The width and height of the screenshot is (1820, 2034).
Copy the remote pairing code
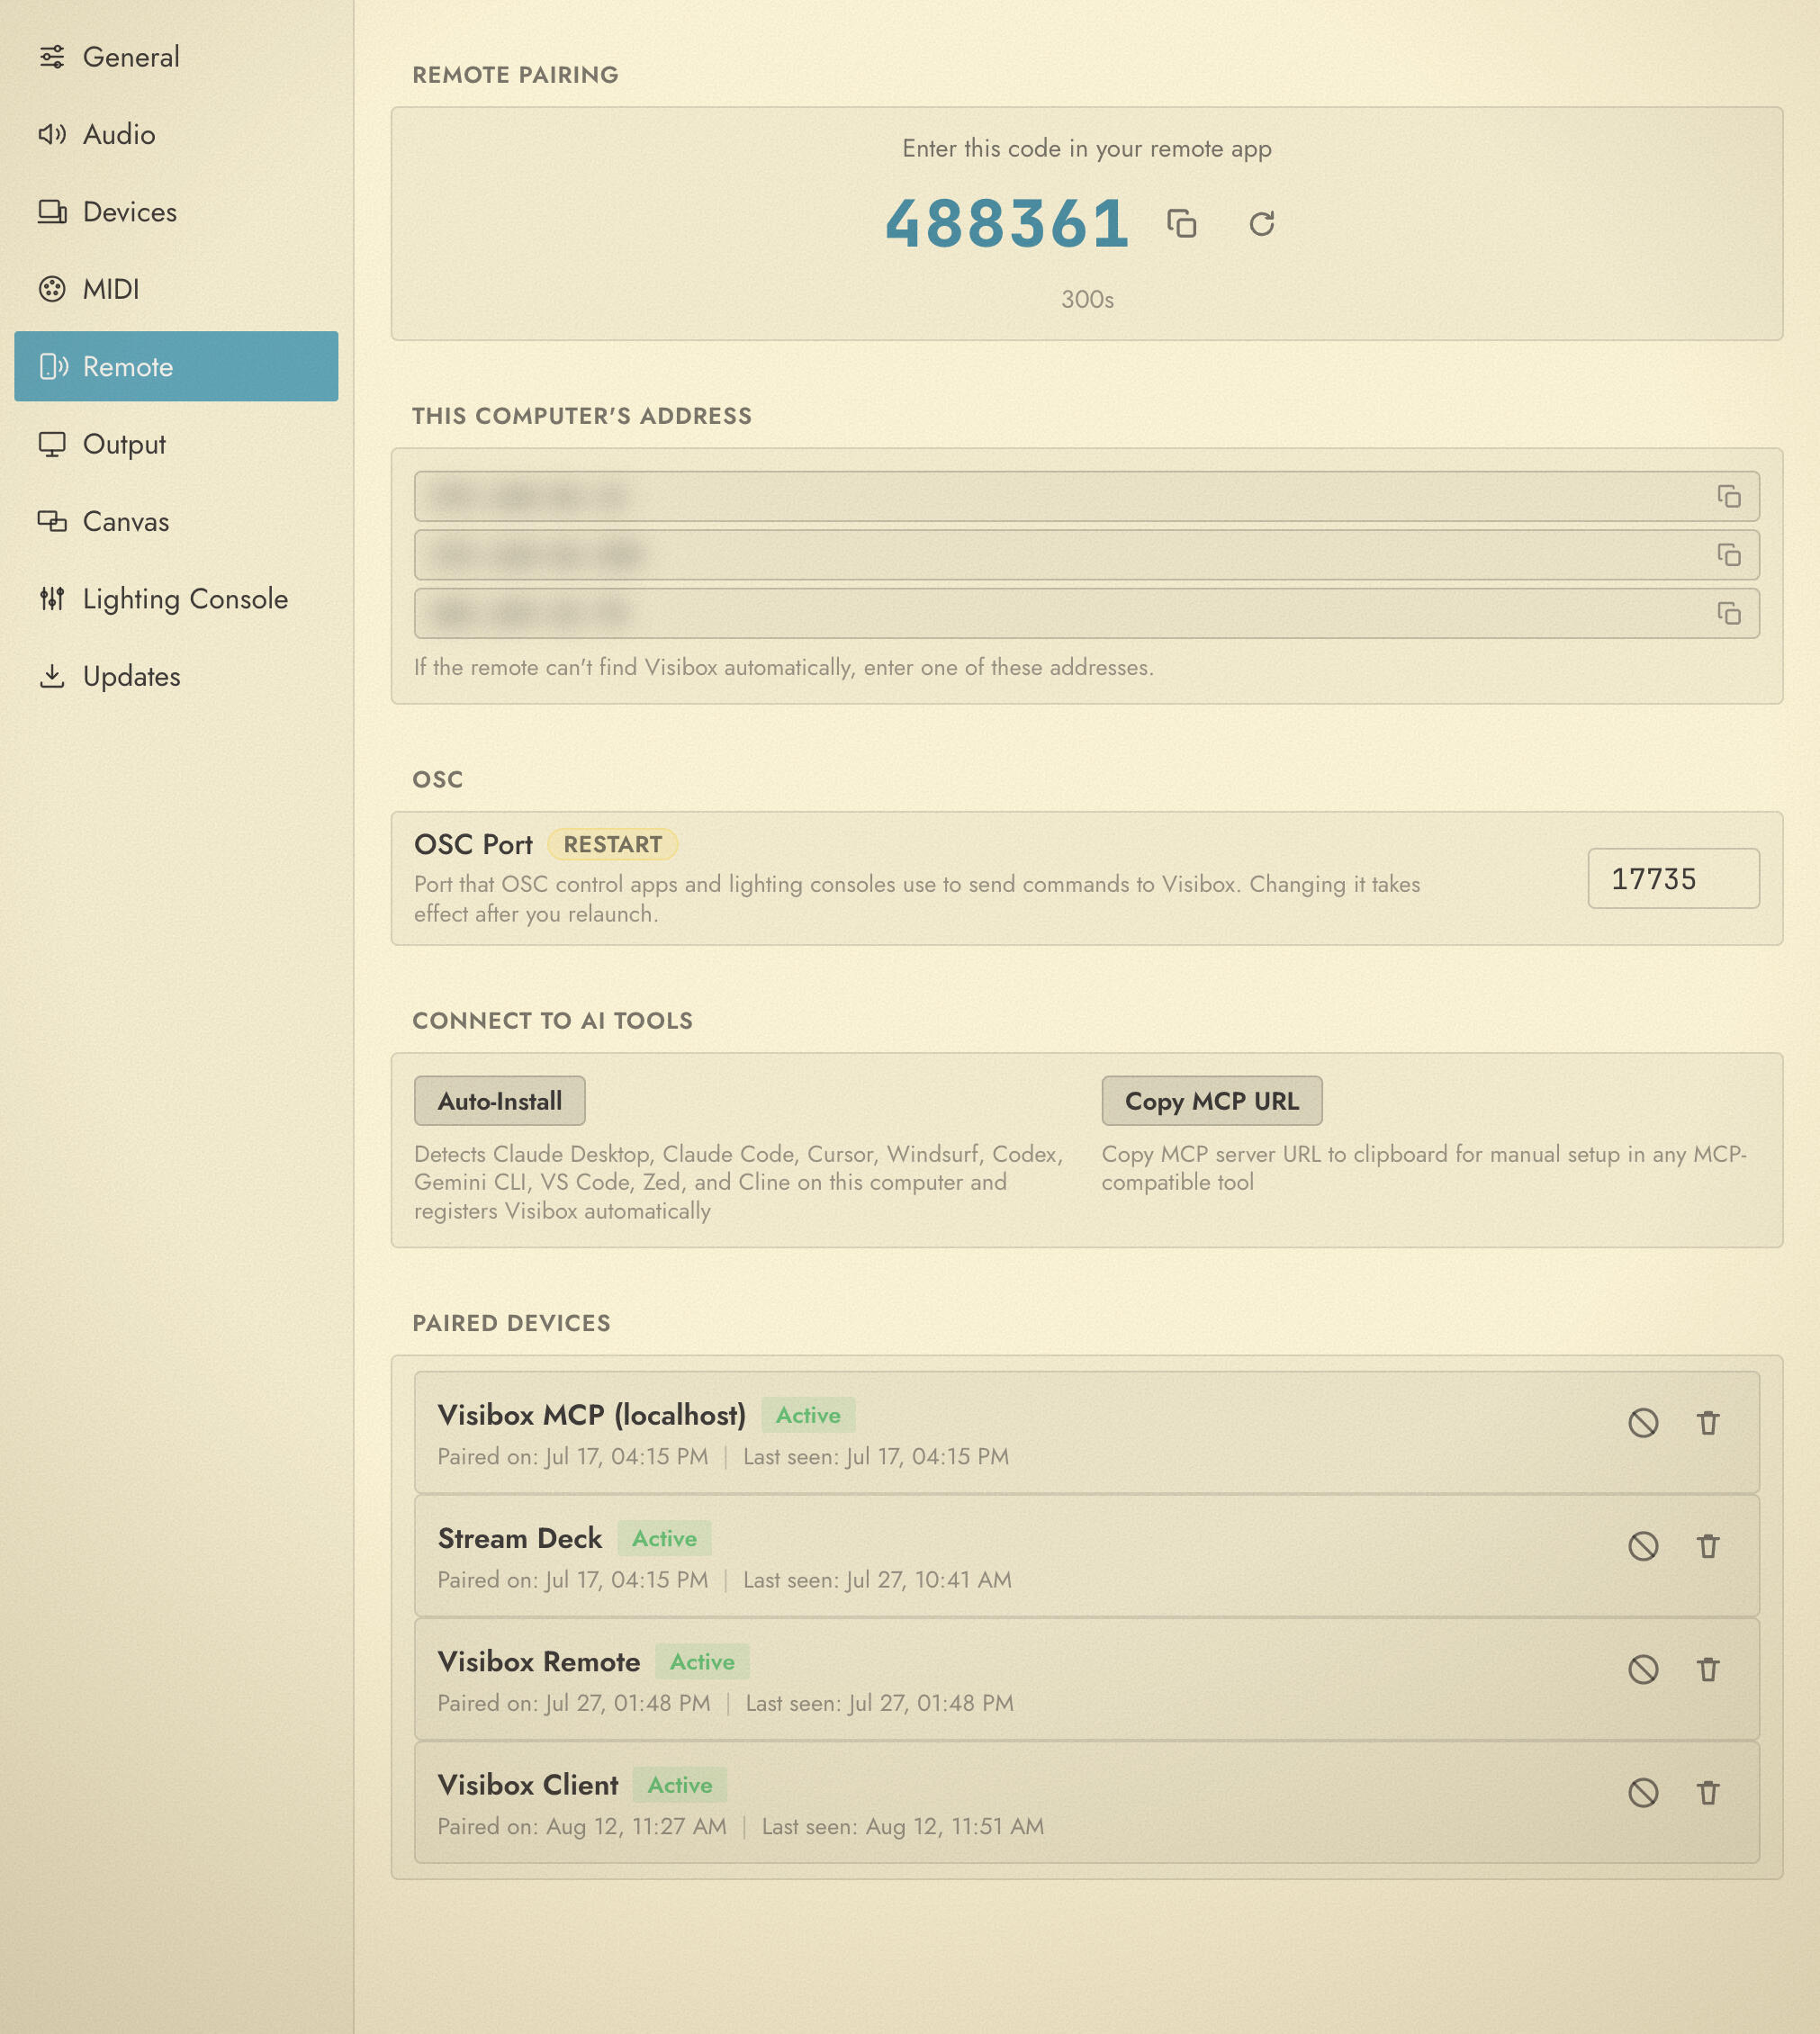(x=1181, y=223)
